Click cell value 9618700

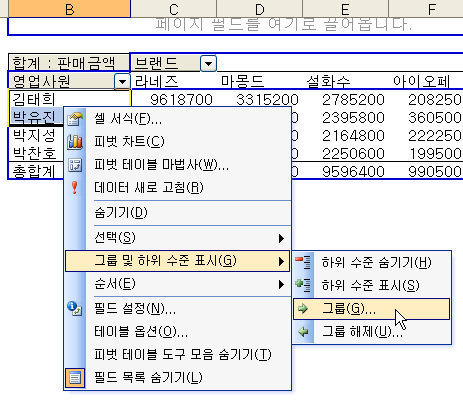point(181,99)
